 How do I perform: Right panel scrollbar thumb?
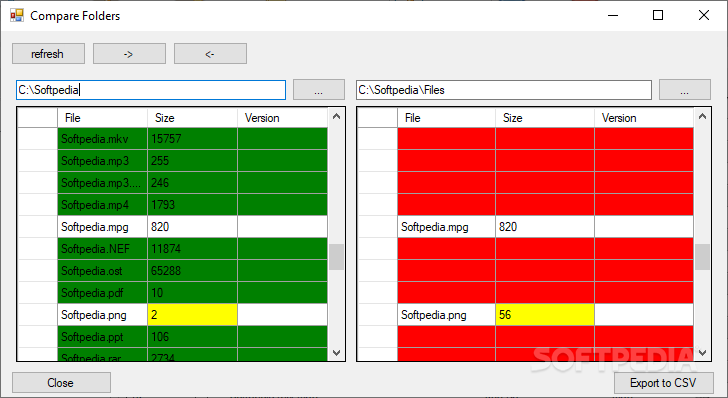(x=702, y=257)
